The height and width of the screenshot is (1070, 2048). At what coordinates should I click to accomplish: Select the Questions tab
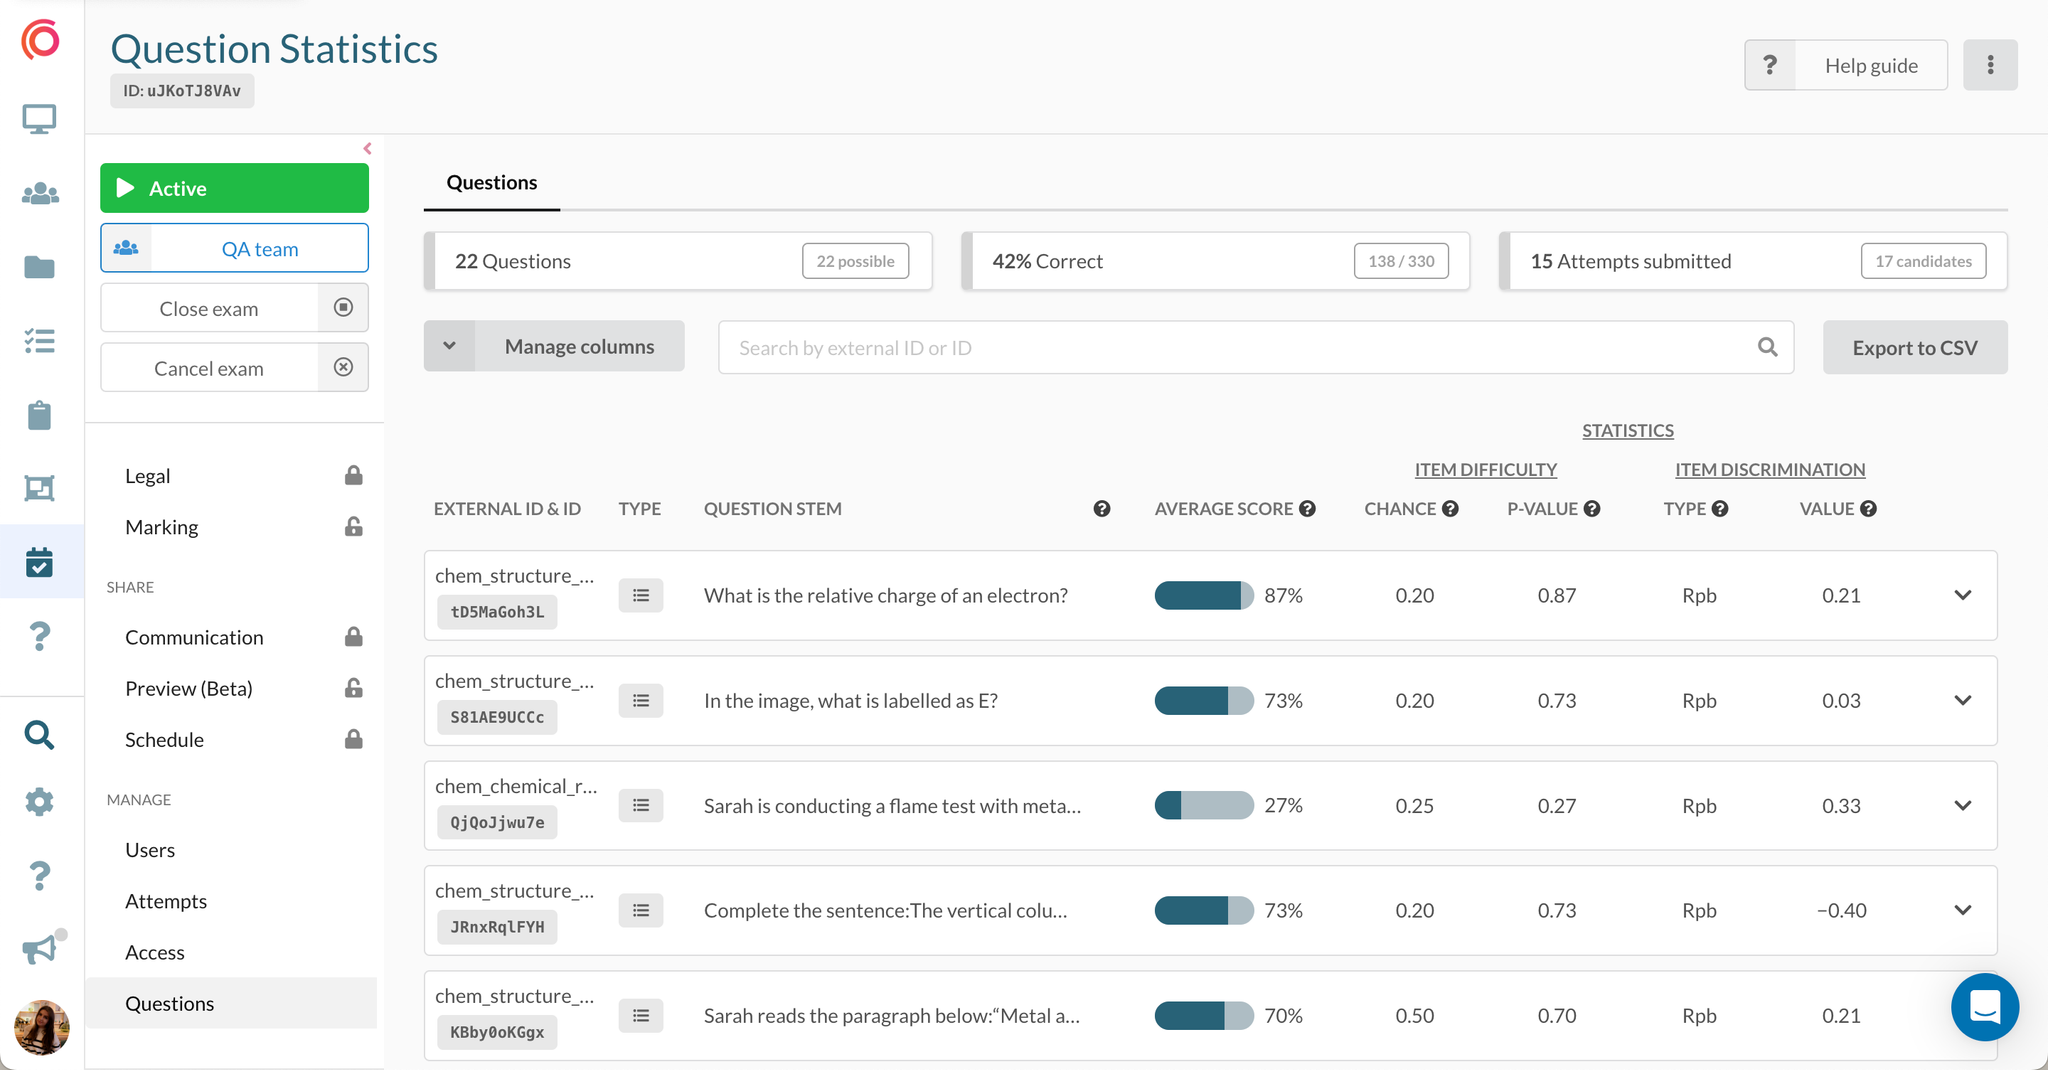coord(491,183)
